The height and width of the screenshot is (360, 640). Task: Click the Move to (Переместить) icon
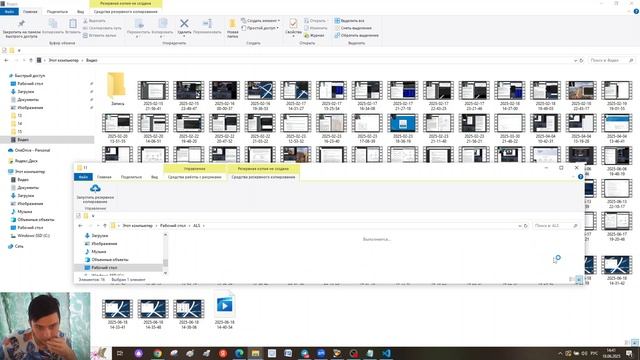pyautogui.click(x=139, y=24)
